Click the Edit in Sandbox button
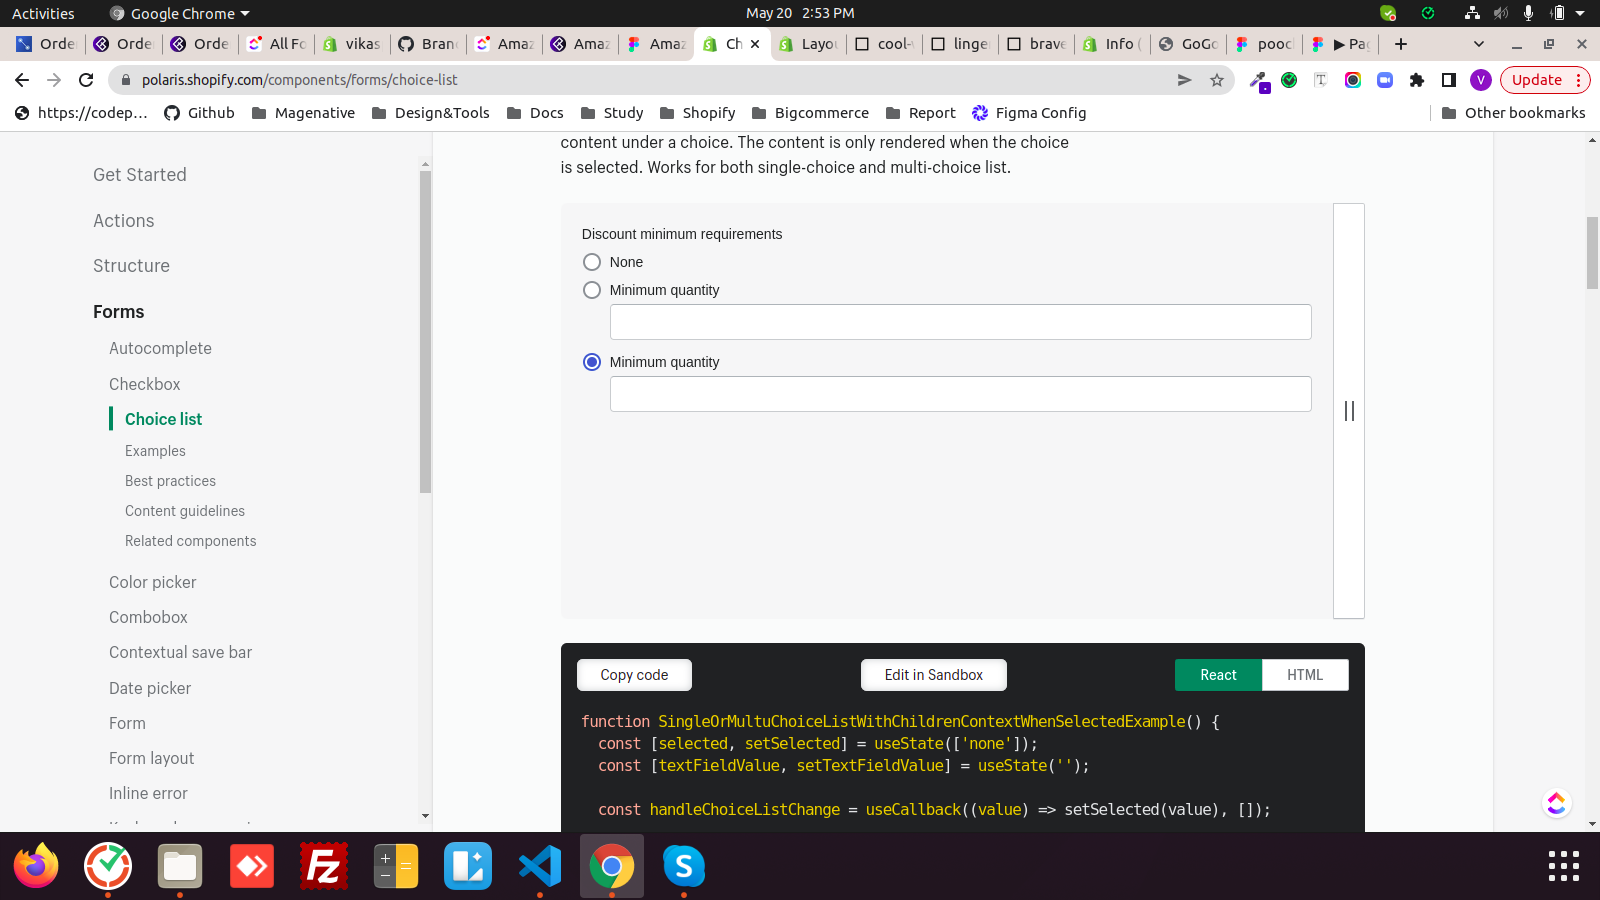1600x900 pixels. tap(933, 675)
